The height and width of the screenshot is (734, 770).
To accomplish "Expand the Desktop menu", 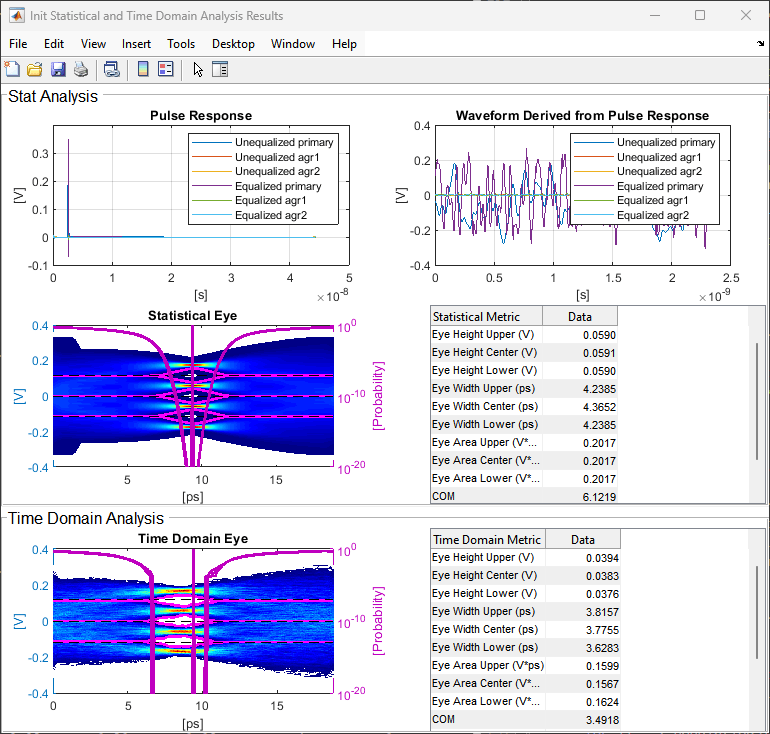I will pyautogui.click(x=233, y=44).
